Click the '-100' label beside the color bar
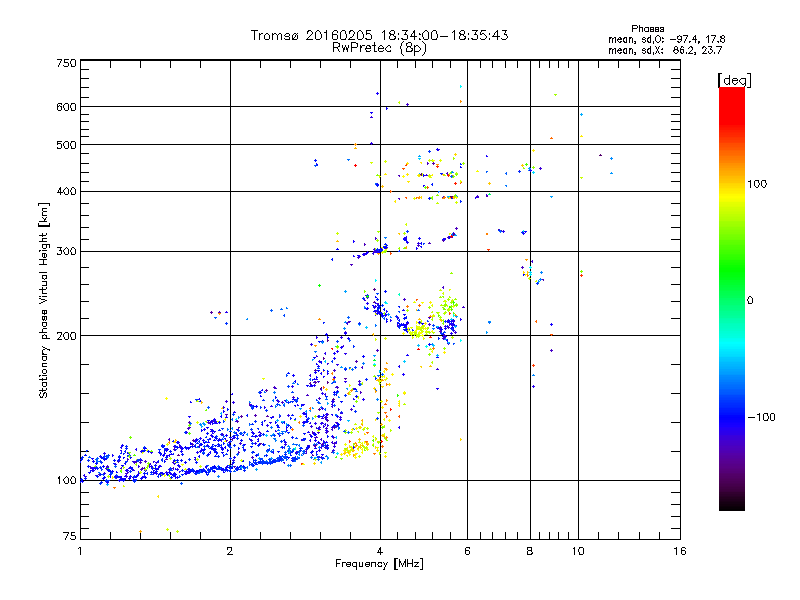This screenshot has width=800, height=600. click(761, 417)
